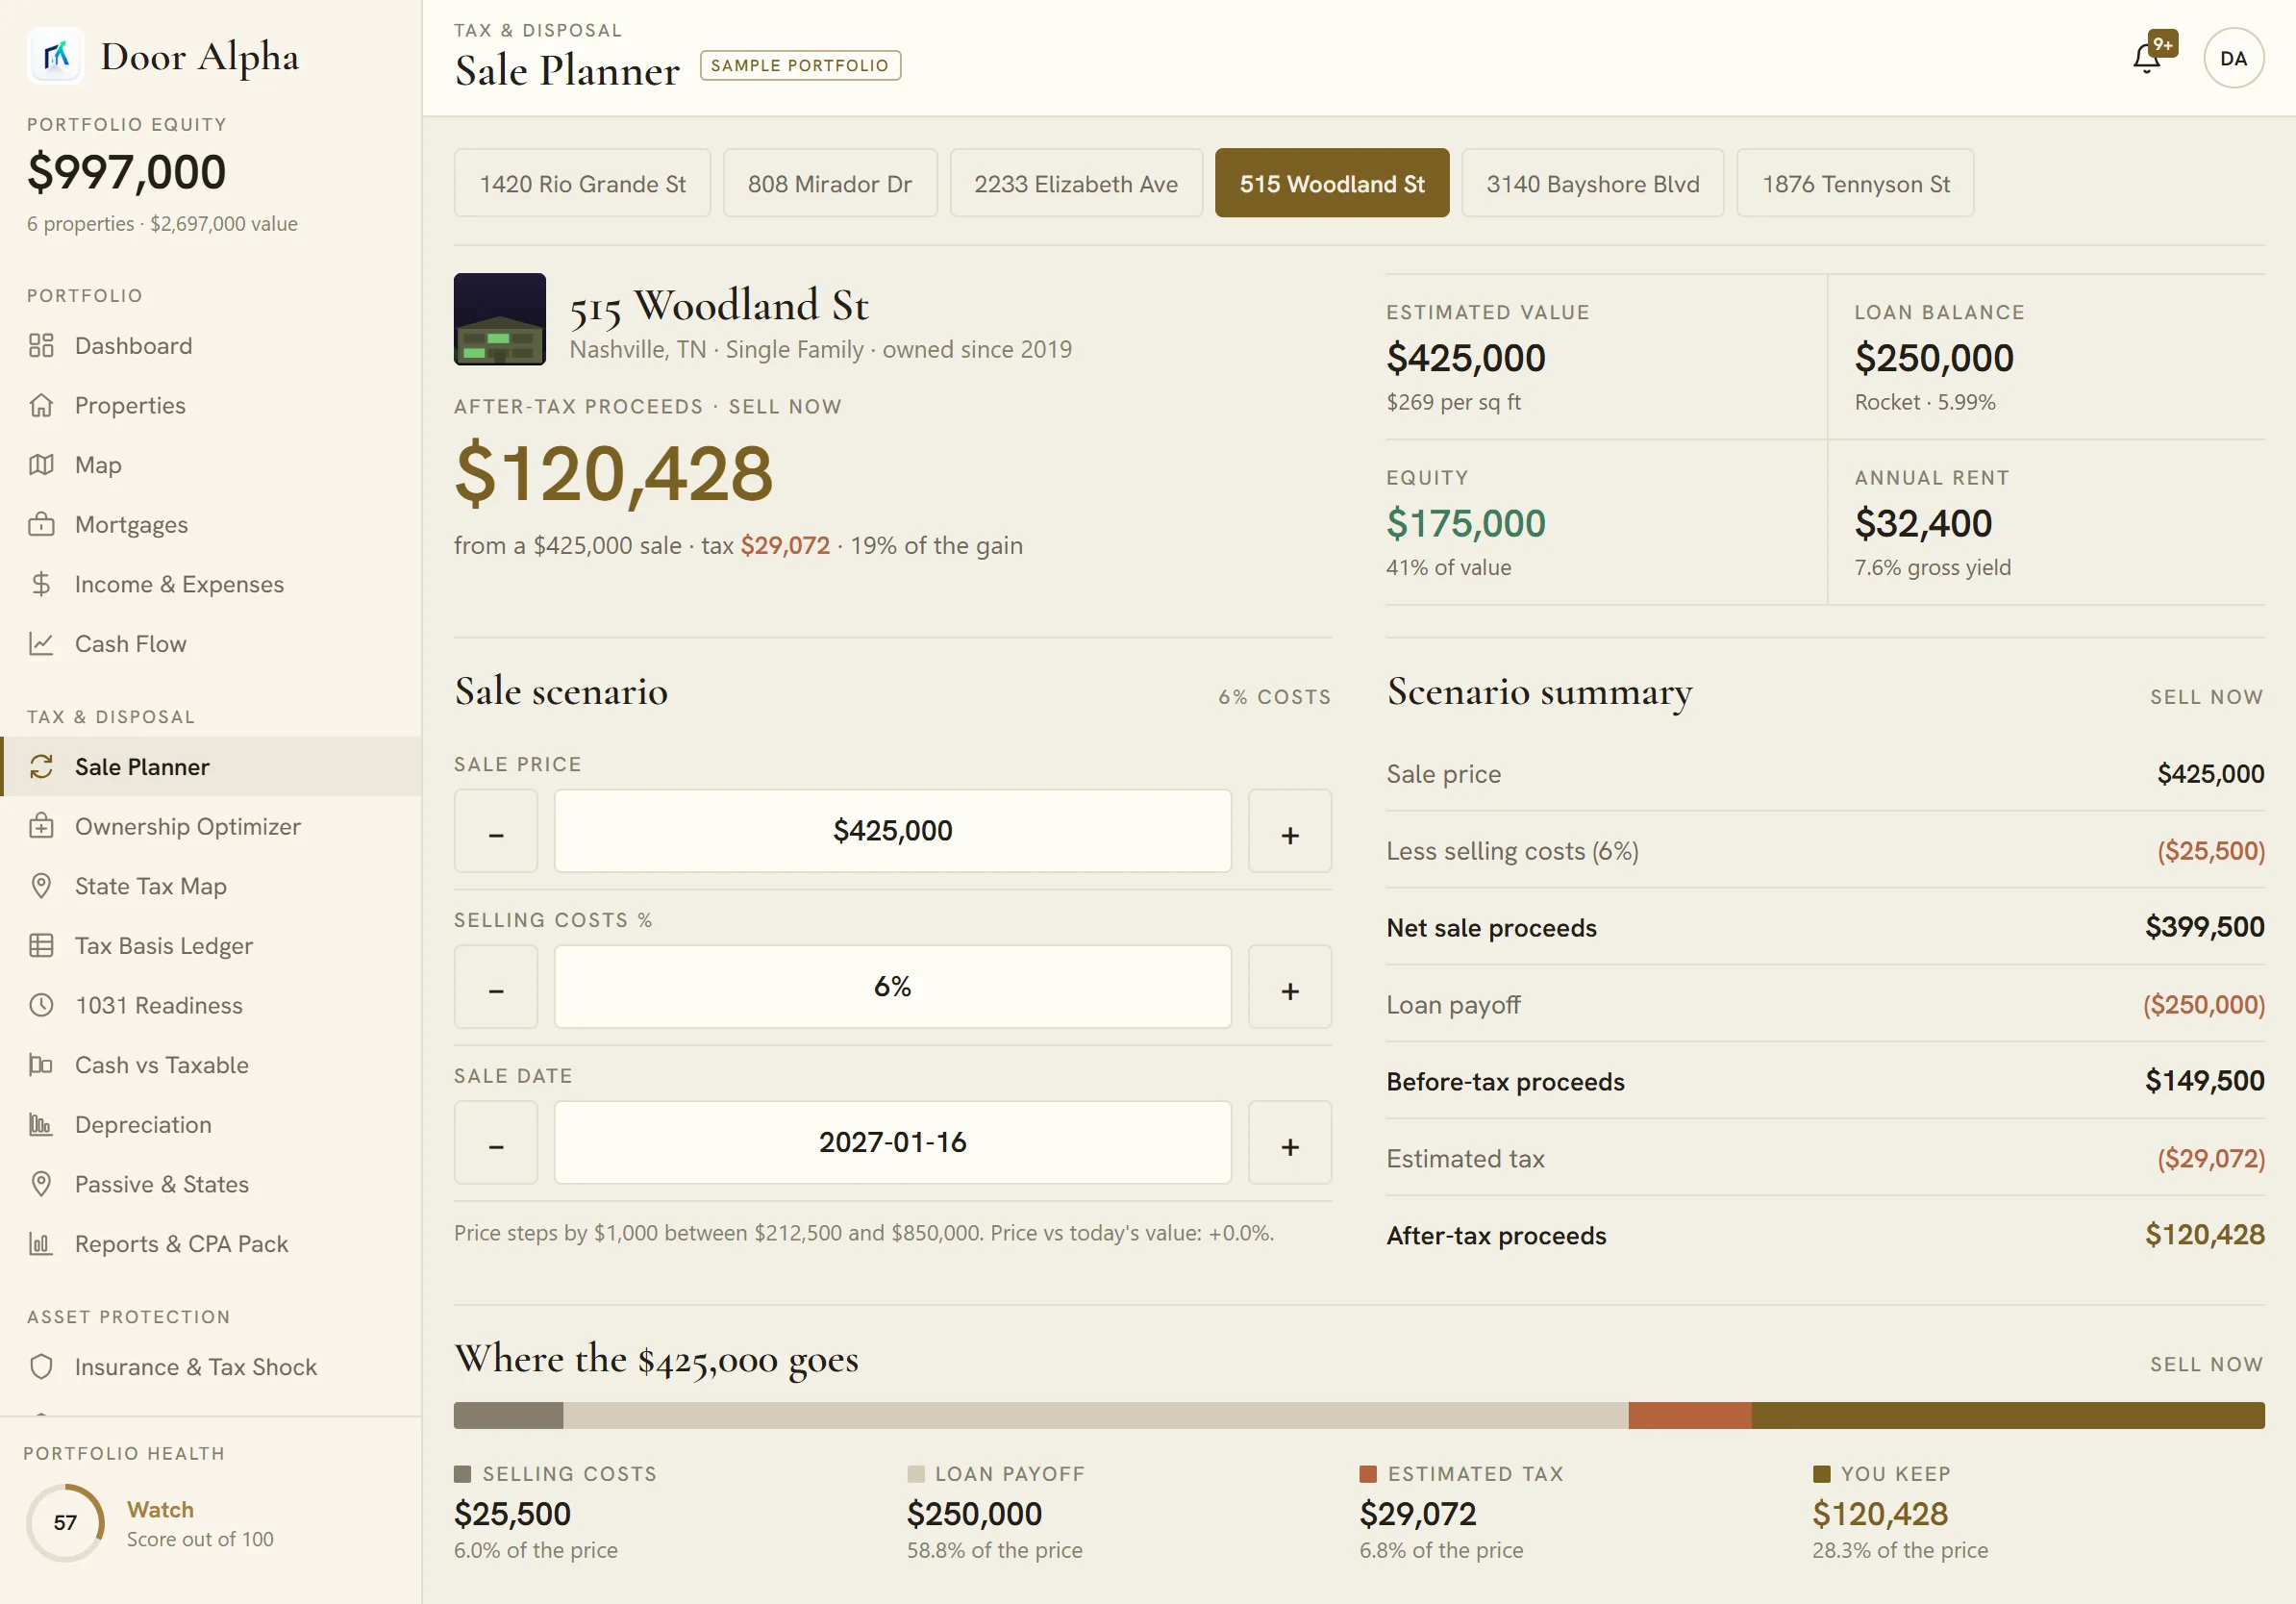Click the 2027-01-16 sale date field
This screenshot has width=2296, height=1604.
pyautogui.click(x=893, y=1143)
